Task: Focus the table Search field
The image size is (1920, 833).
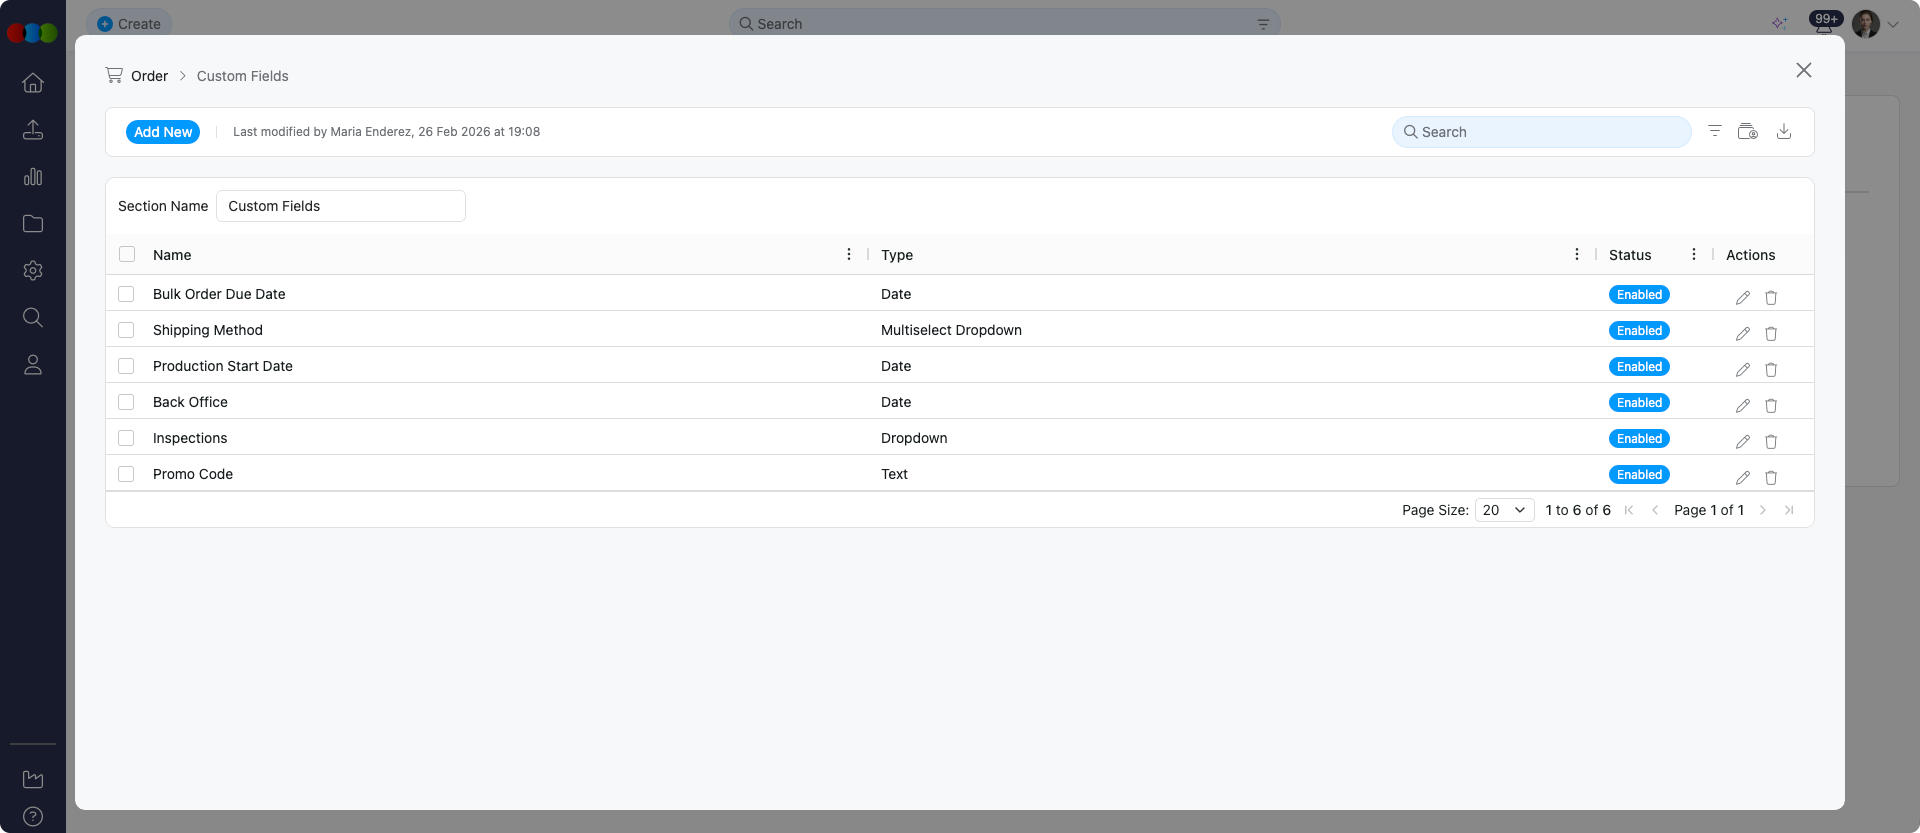Action: coord(1542,132)
